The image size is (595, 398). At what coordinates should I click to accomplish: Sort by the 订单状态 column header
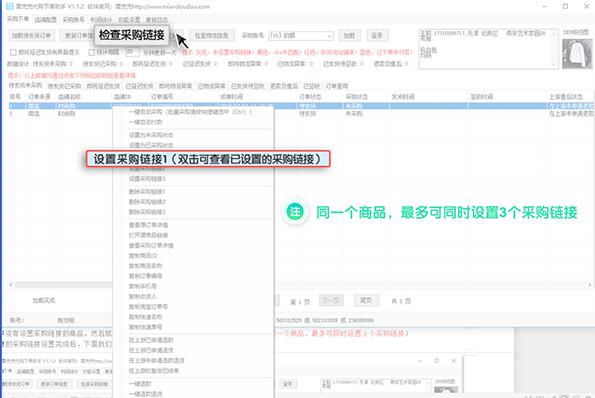point(310,97)
